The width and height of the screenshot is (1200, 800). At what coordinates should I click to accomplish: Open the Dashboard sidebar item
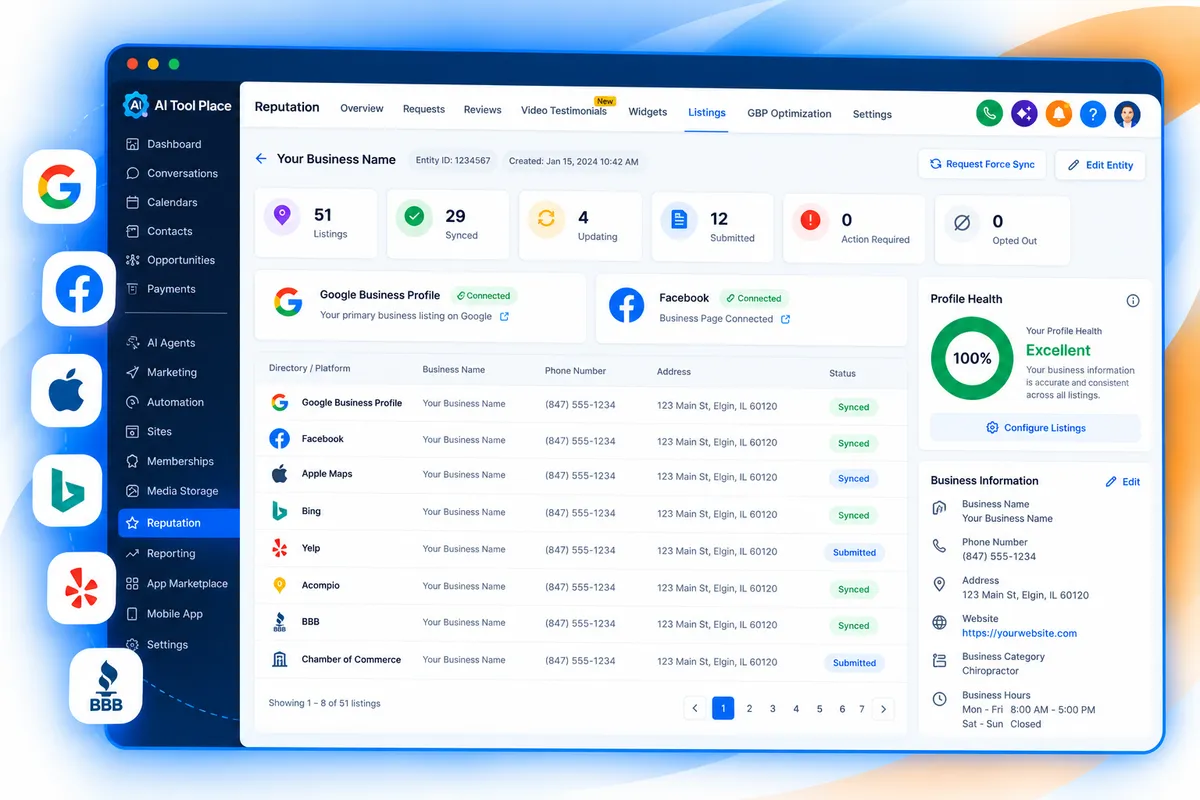(x=163, y=144)
